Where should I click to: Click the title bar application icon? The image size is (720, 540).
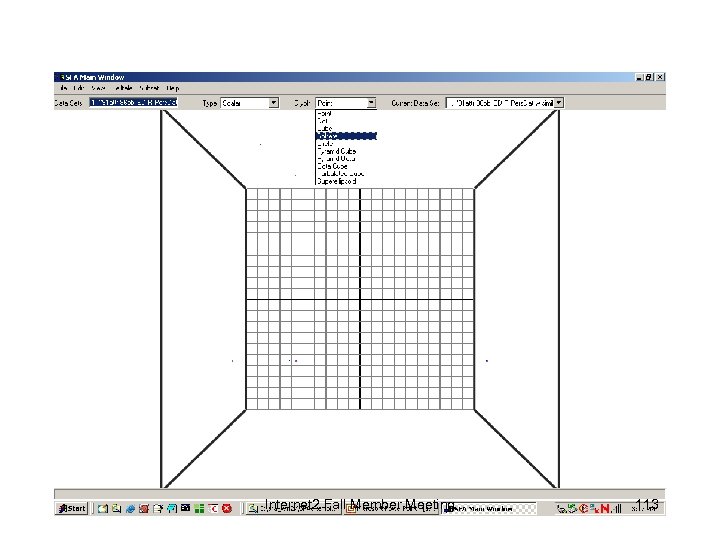coord(61,77)
